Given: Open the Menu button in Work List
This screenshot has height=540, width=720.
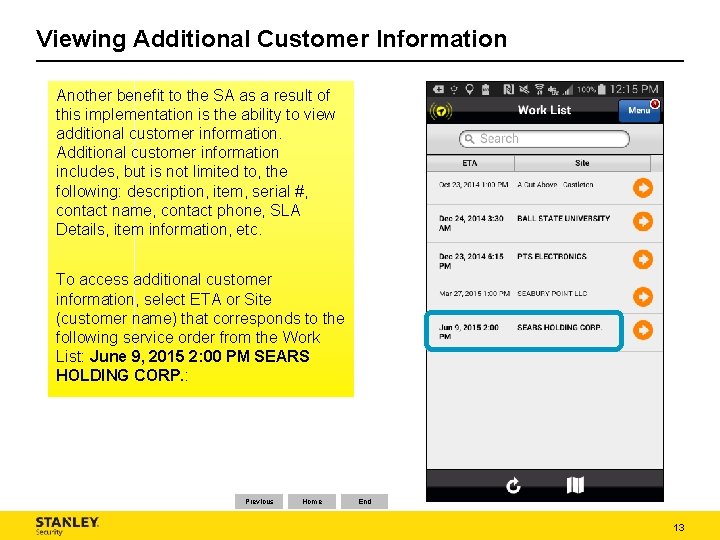Looking at the screenshot, I should (639, 111).
